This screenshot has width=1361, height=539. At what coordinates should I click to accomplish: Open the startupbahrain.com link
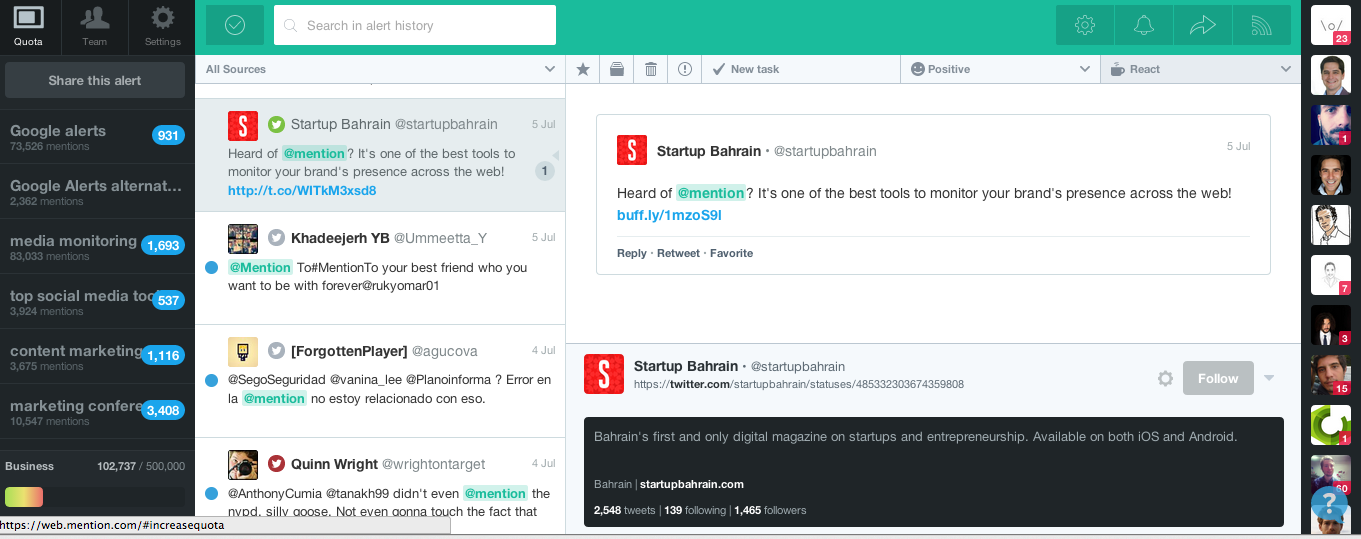tap(691, 484)
